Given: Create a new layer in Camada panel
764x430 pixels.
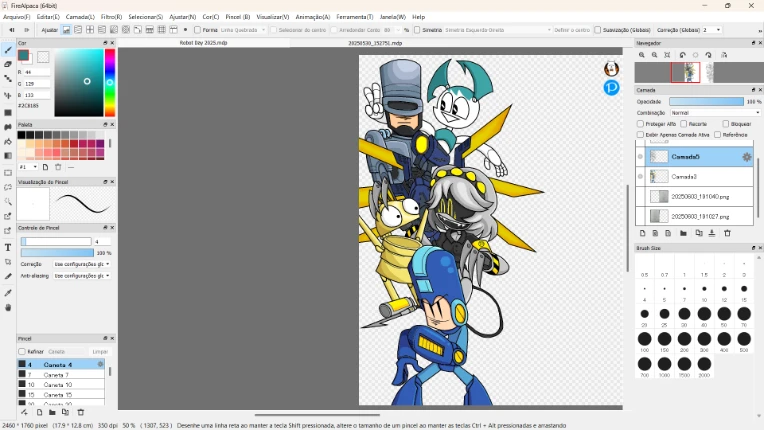Looking at the screenshot, I should [643, 233].
